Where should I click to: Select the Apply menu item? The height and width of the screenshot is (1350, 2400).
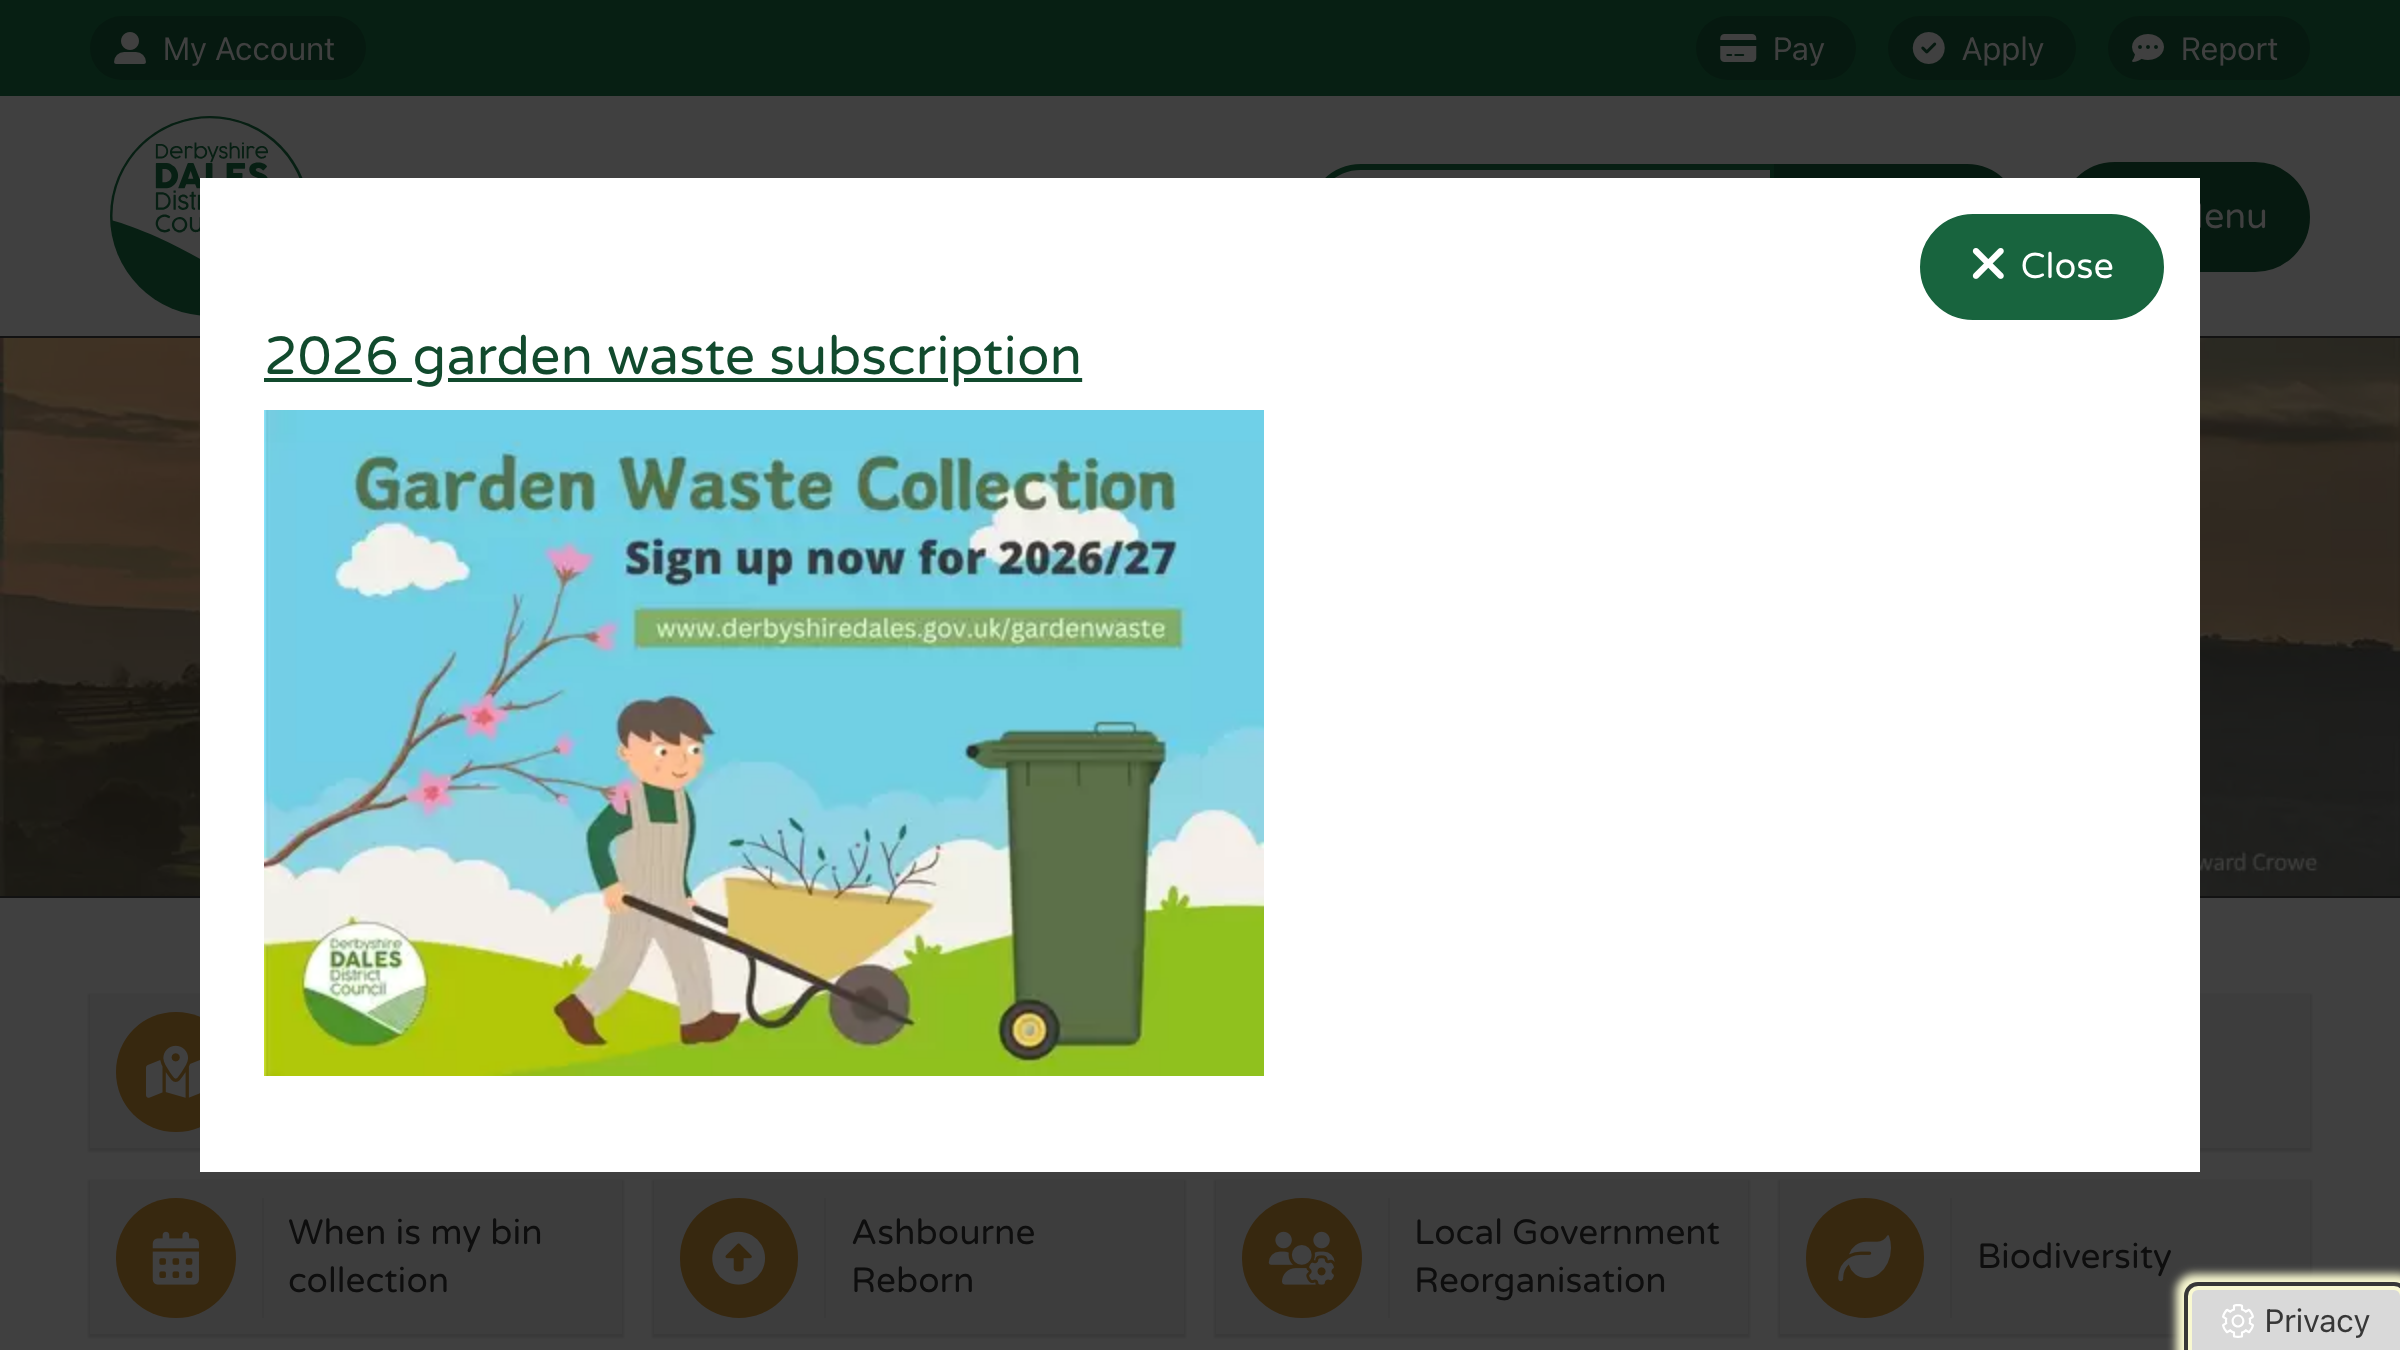2001,48
